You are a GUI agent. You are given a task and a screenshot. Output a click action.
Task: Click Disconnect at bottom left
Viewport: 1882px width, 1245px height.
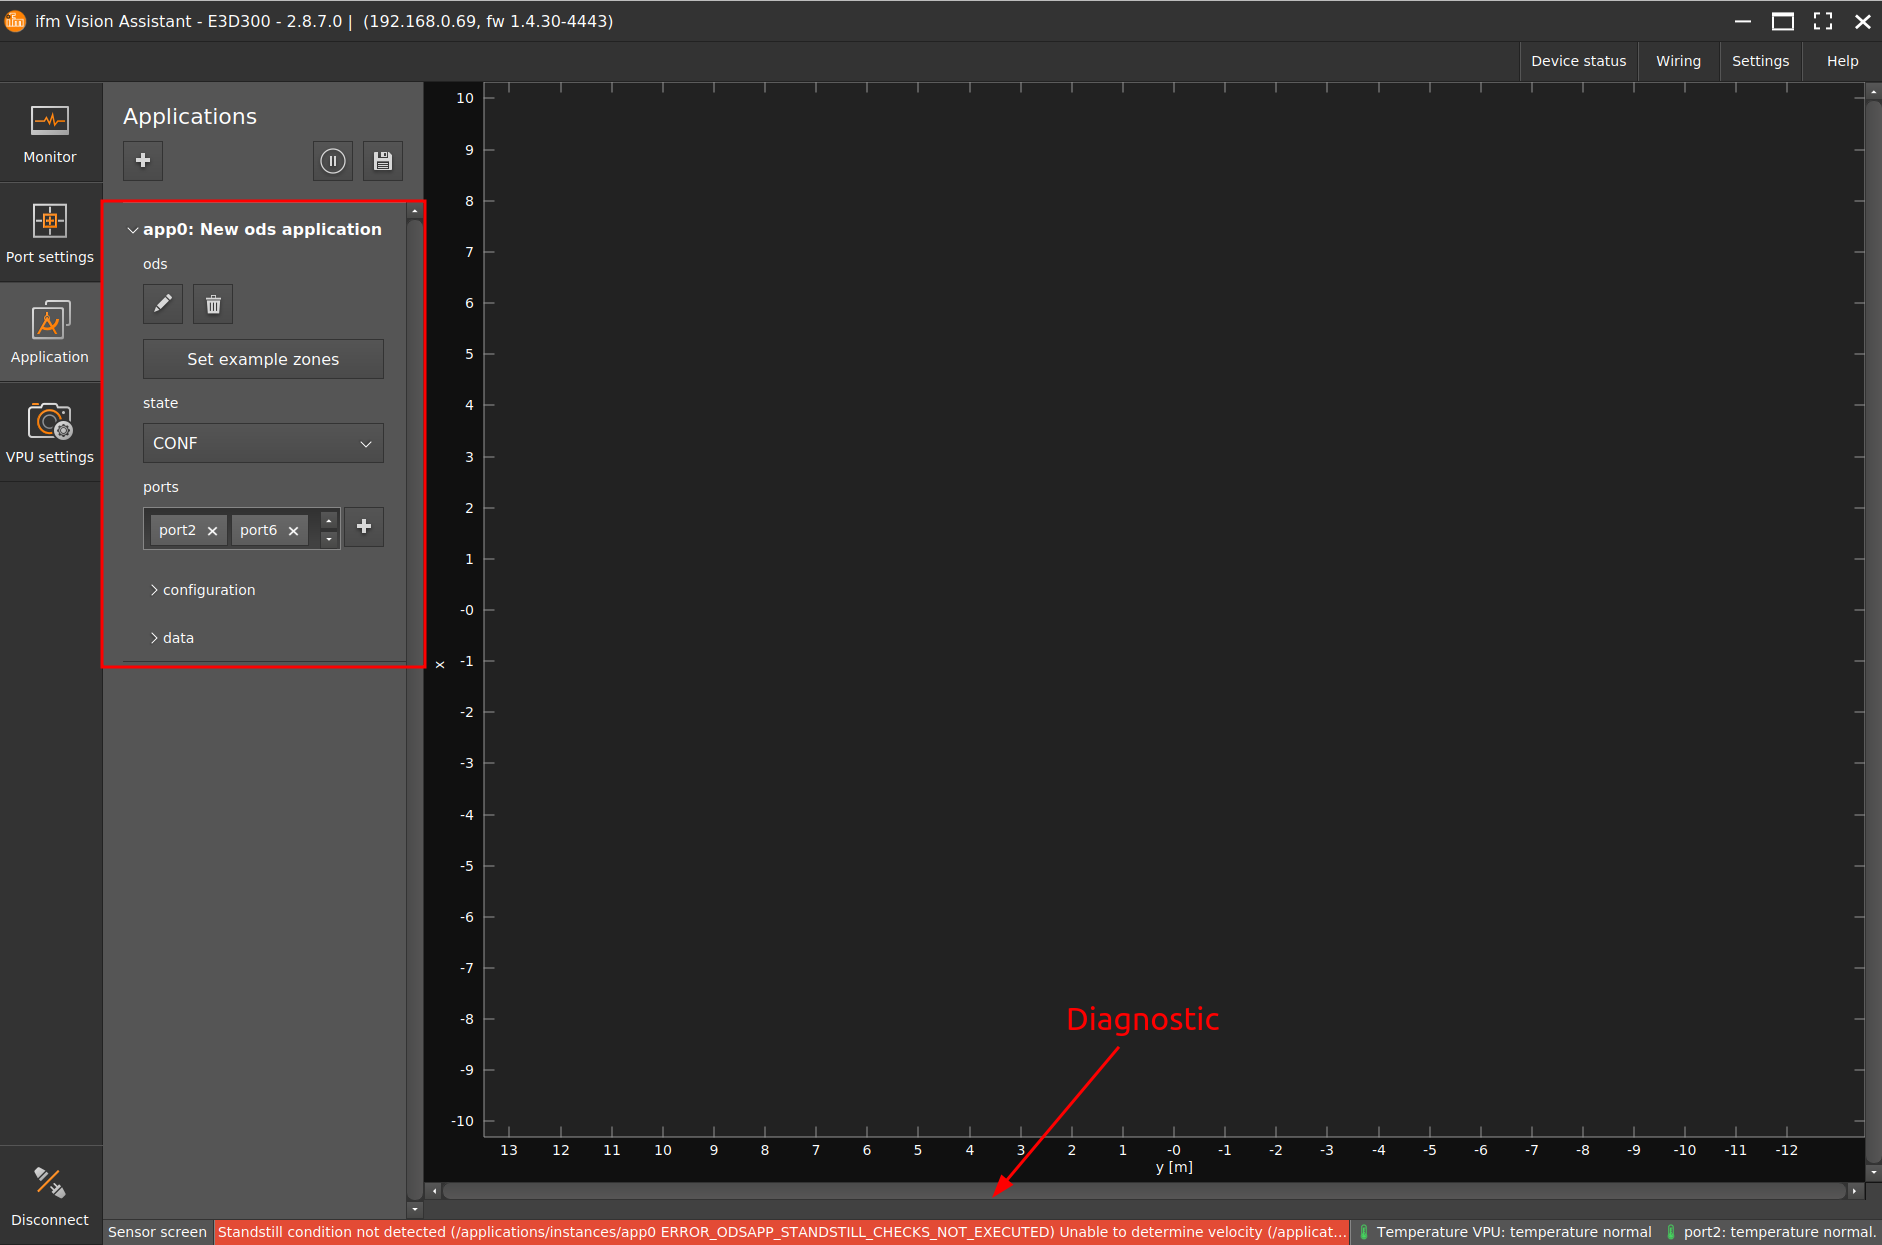pos(49,1196)
